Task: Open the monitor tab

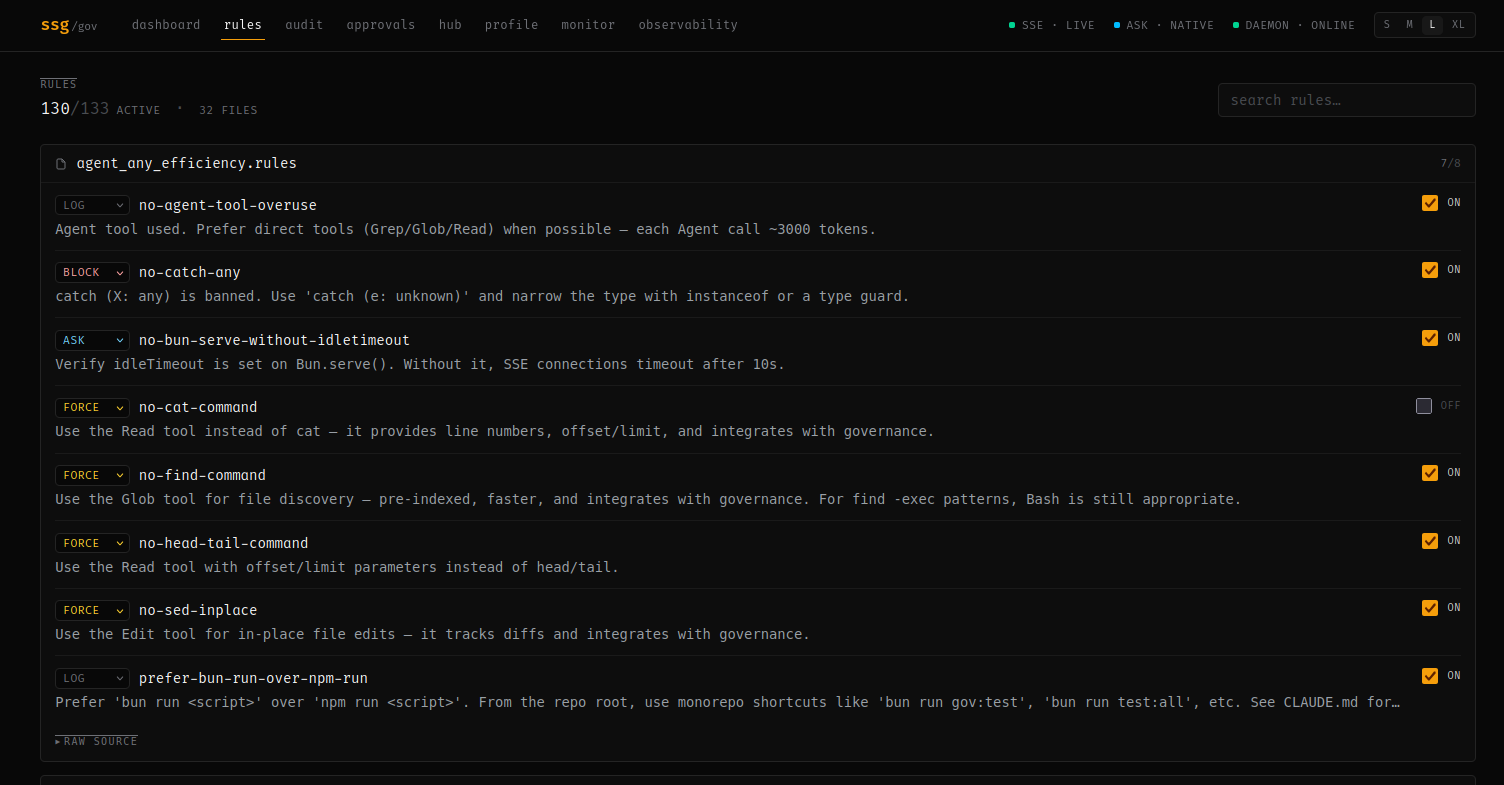Action: tap(588, 25)
